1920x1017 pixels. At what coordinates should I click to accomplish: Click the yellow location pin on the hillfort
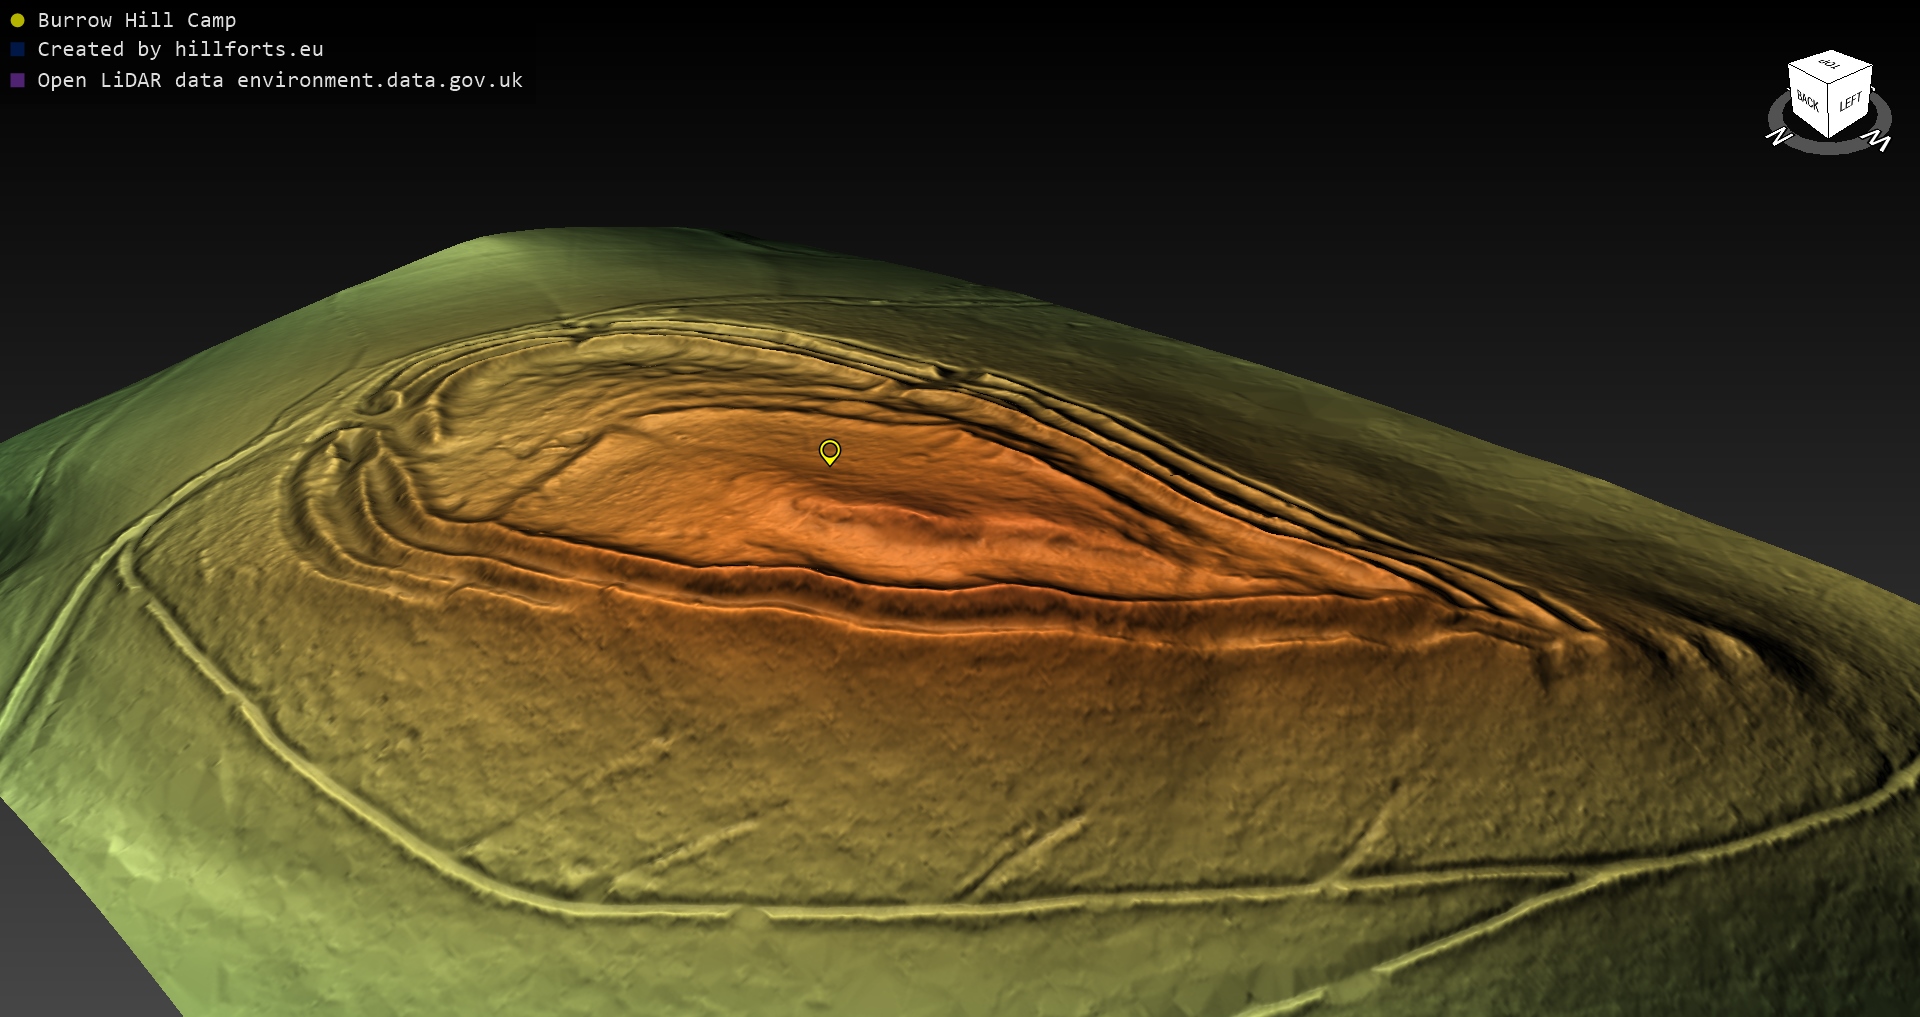tap(829, 452)
